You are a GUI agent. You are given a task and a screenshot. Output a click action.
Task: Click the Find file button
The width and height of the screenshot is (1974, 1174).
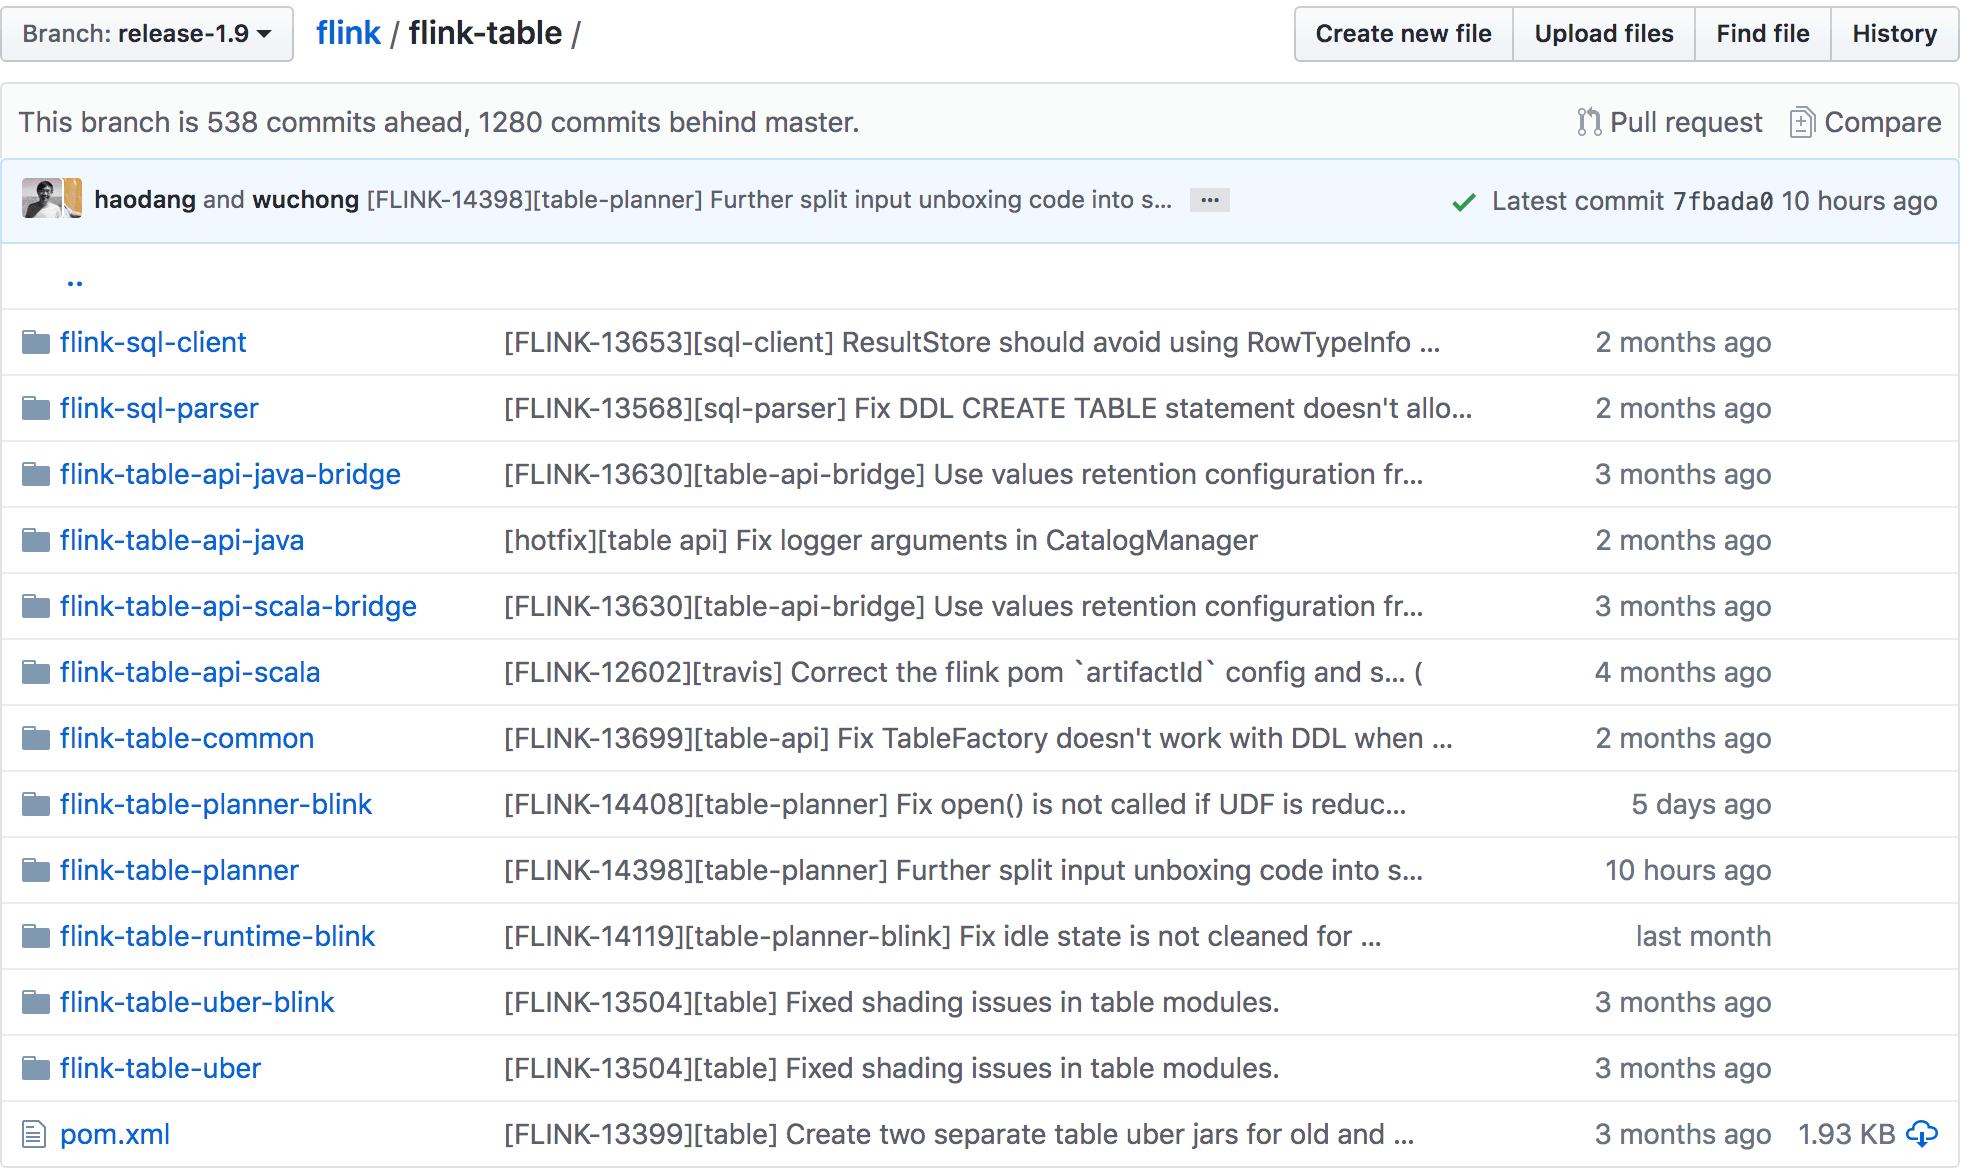click(x=1762, y=34)
